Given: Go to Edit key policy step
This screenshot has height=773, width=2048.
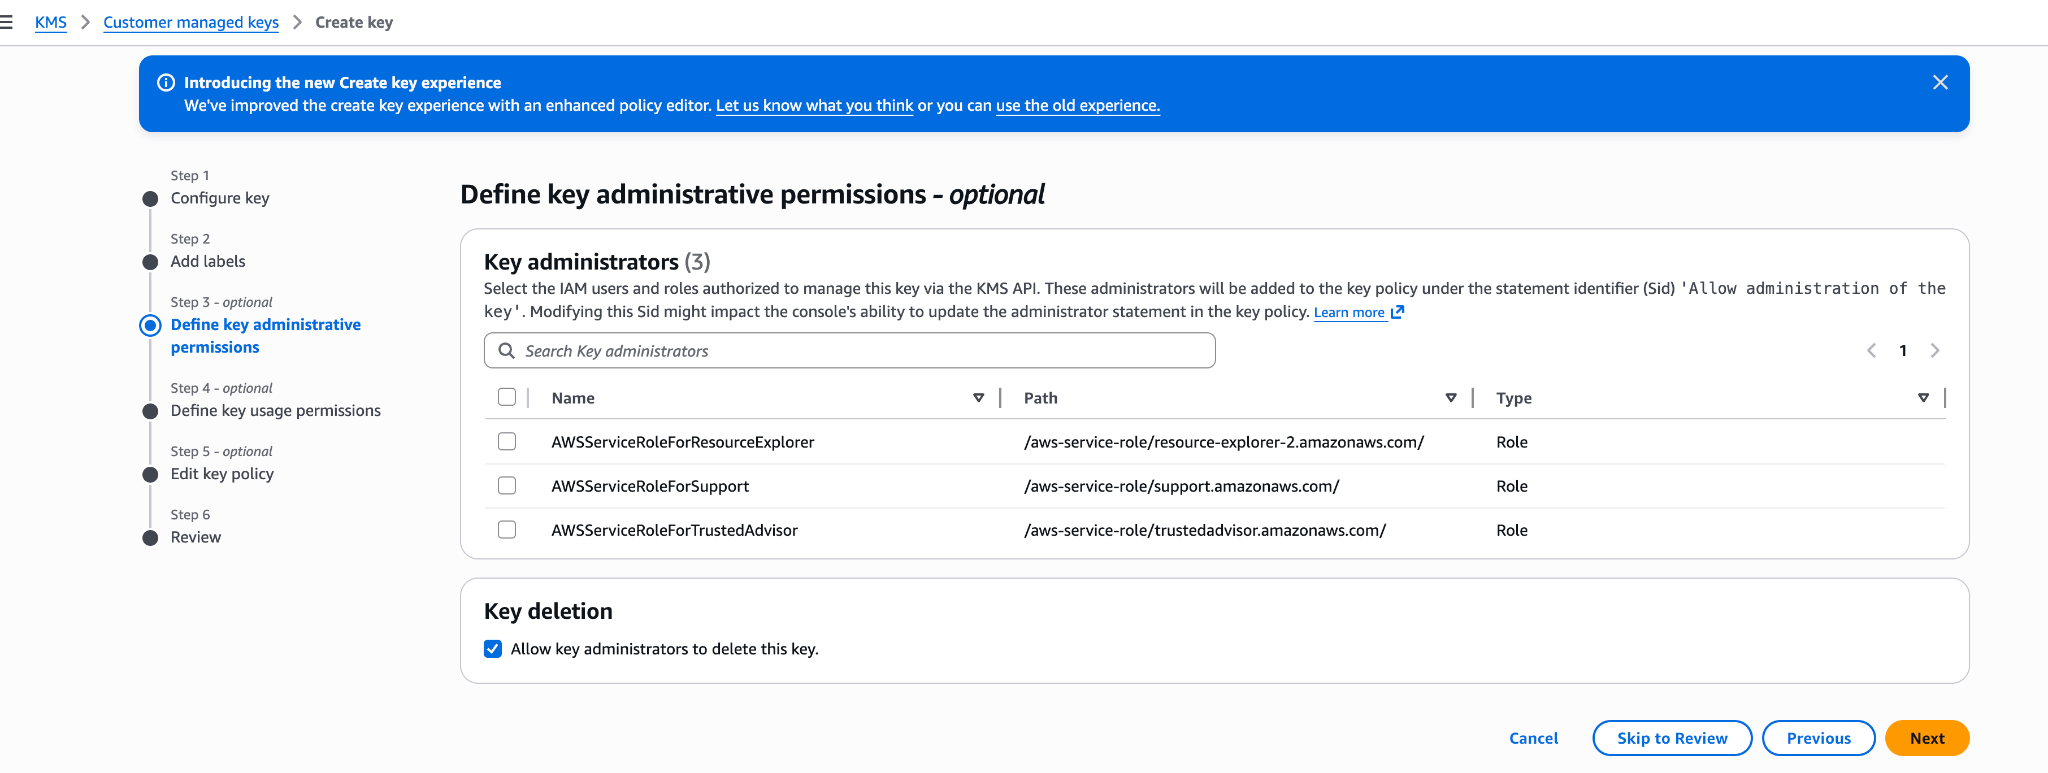Looking at the screenshot, I should pos(222,474).
